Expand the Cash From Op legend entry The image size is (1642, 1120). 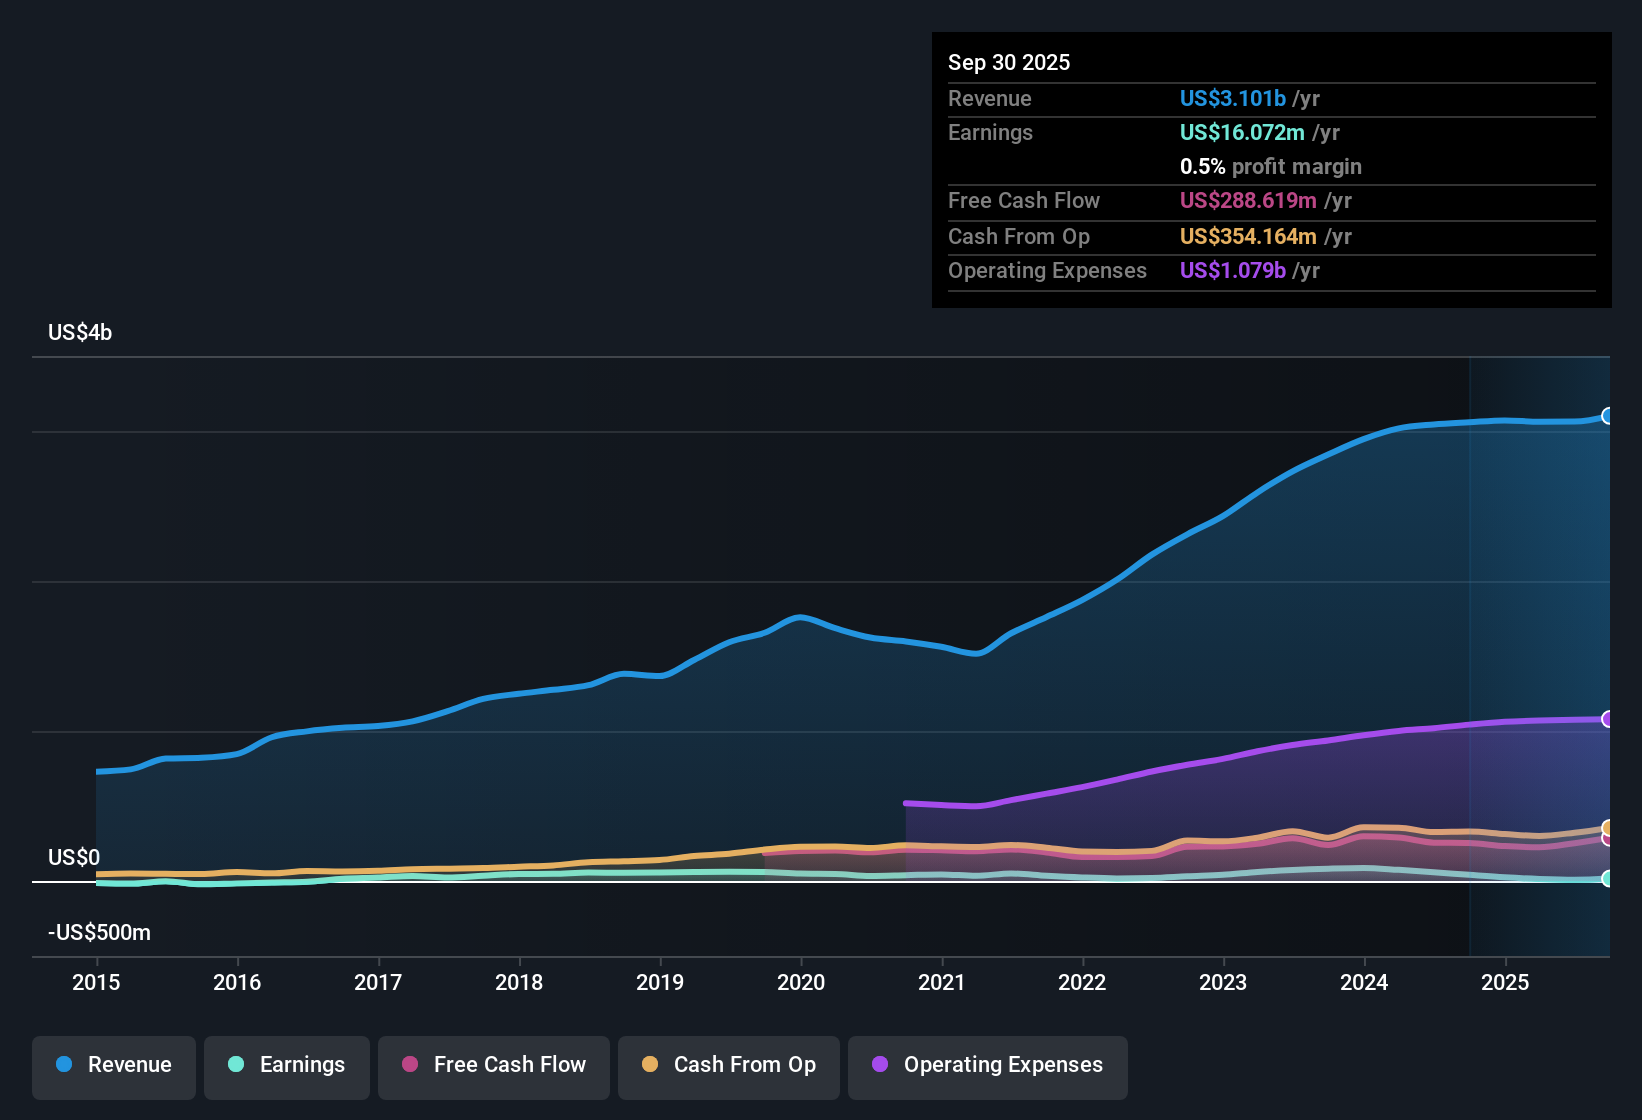point(728,1065)
